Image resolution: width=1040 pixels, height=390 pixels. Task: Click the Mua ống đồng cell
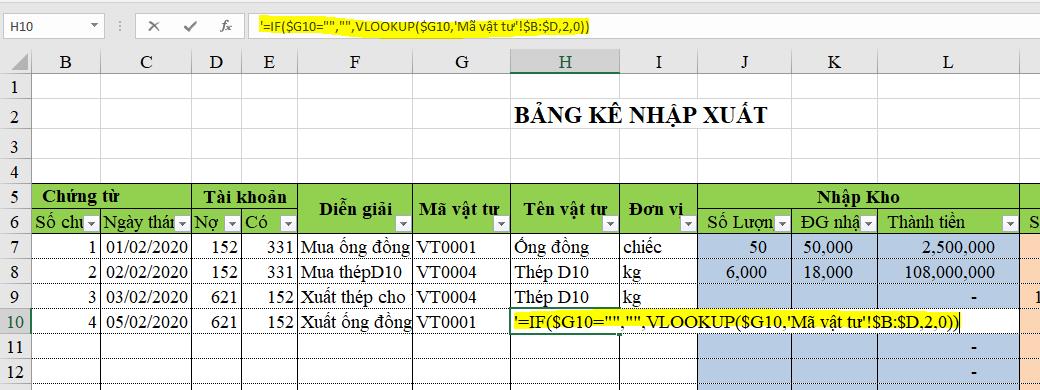[355, 247]
